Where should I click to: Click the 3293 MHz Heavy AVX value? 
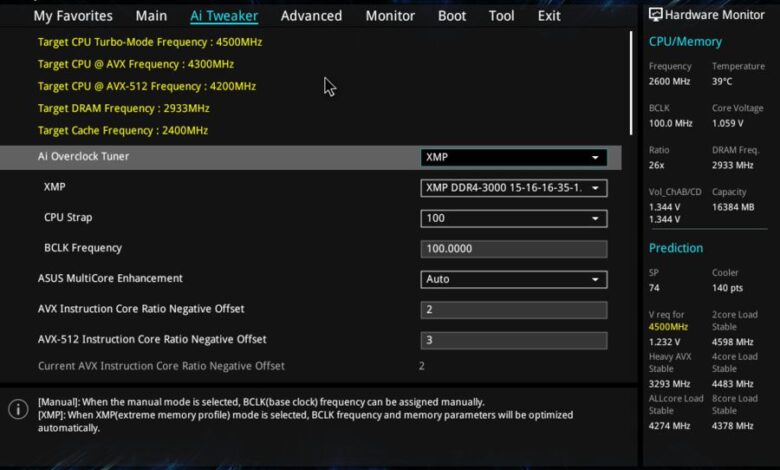click(x=669, y=383)
